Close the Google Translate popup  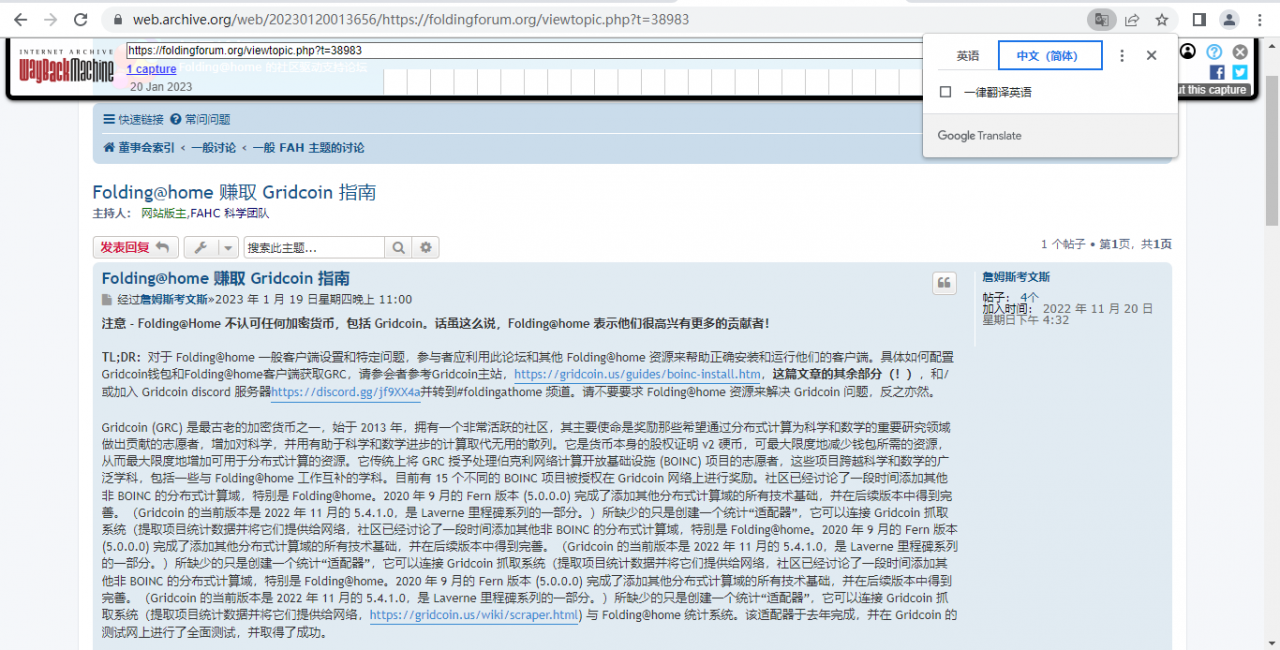pos(1151,56)
